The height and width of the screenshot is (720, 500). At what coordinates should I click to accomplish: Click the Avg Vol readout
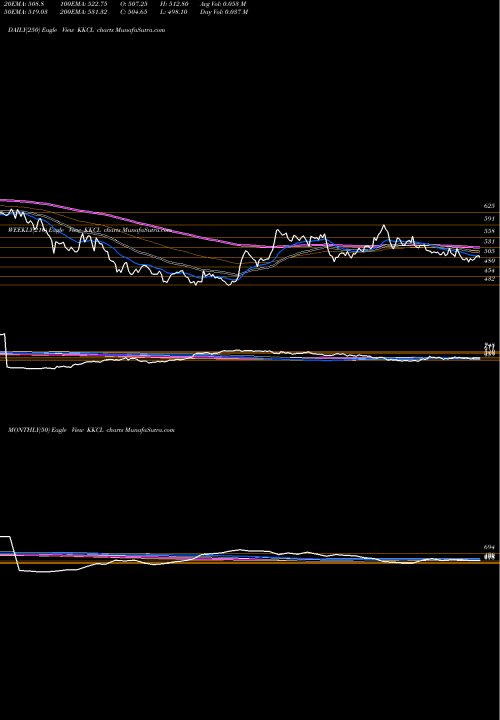(224, 4)
